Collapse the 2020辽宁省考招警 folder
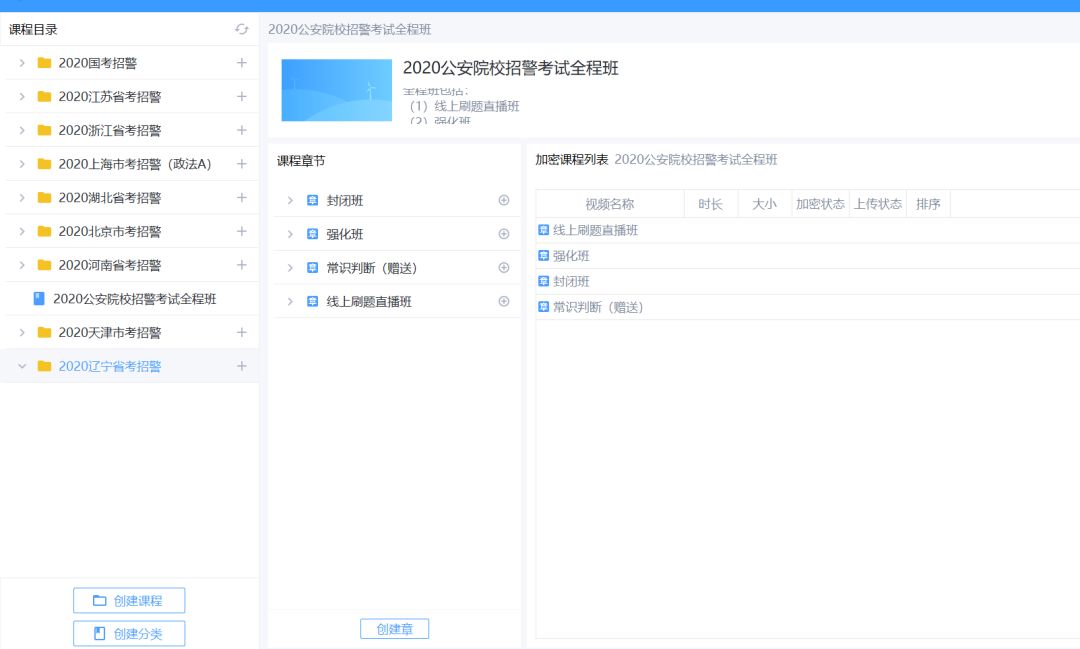Screen dimensions: 1080x649 coord(22,366)
